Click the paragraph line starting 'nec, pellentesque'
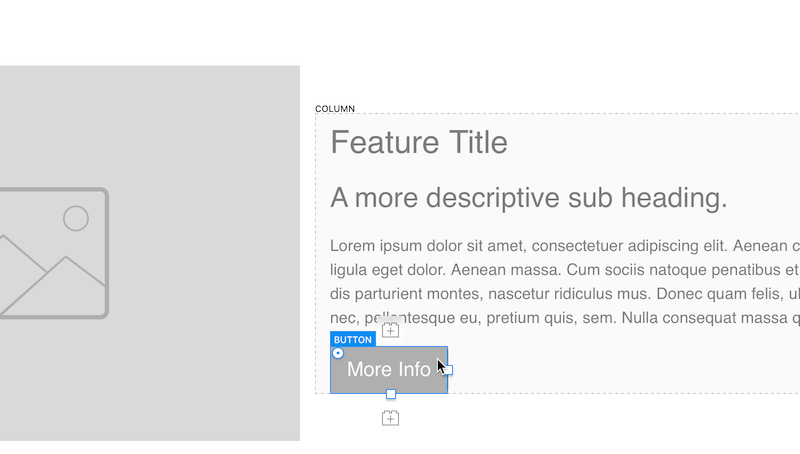This screenshot has height=454, width=800. 565,318
